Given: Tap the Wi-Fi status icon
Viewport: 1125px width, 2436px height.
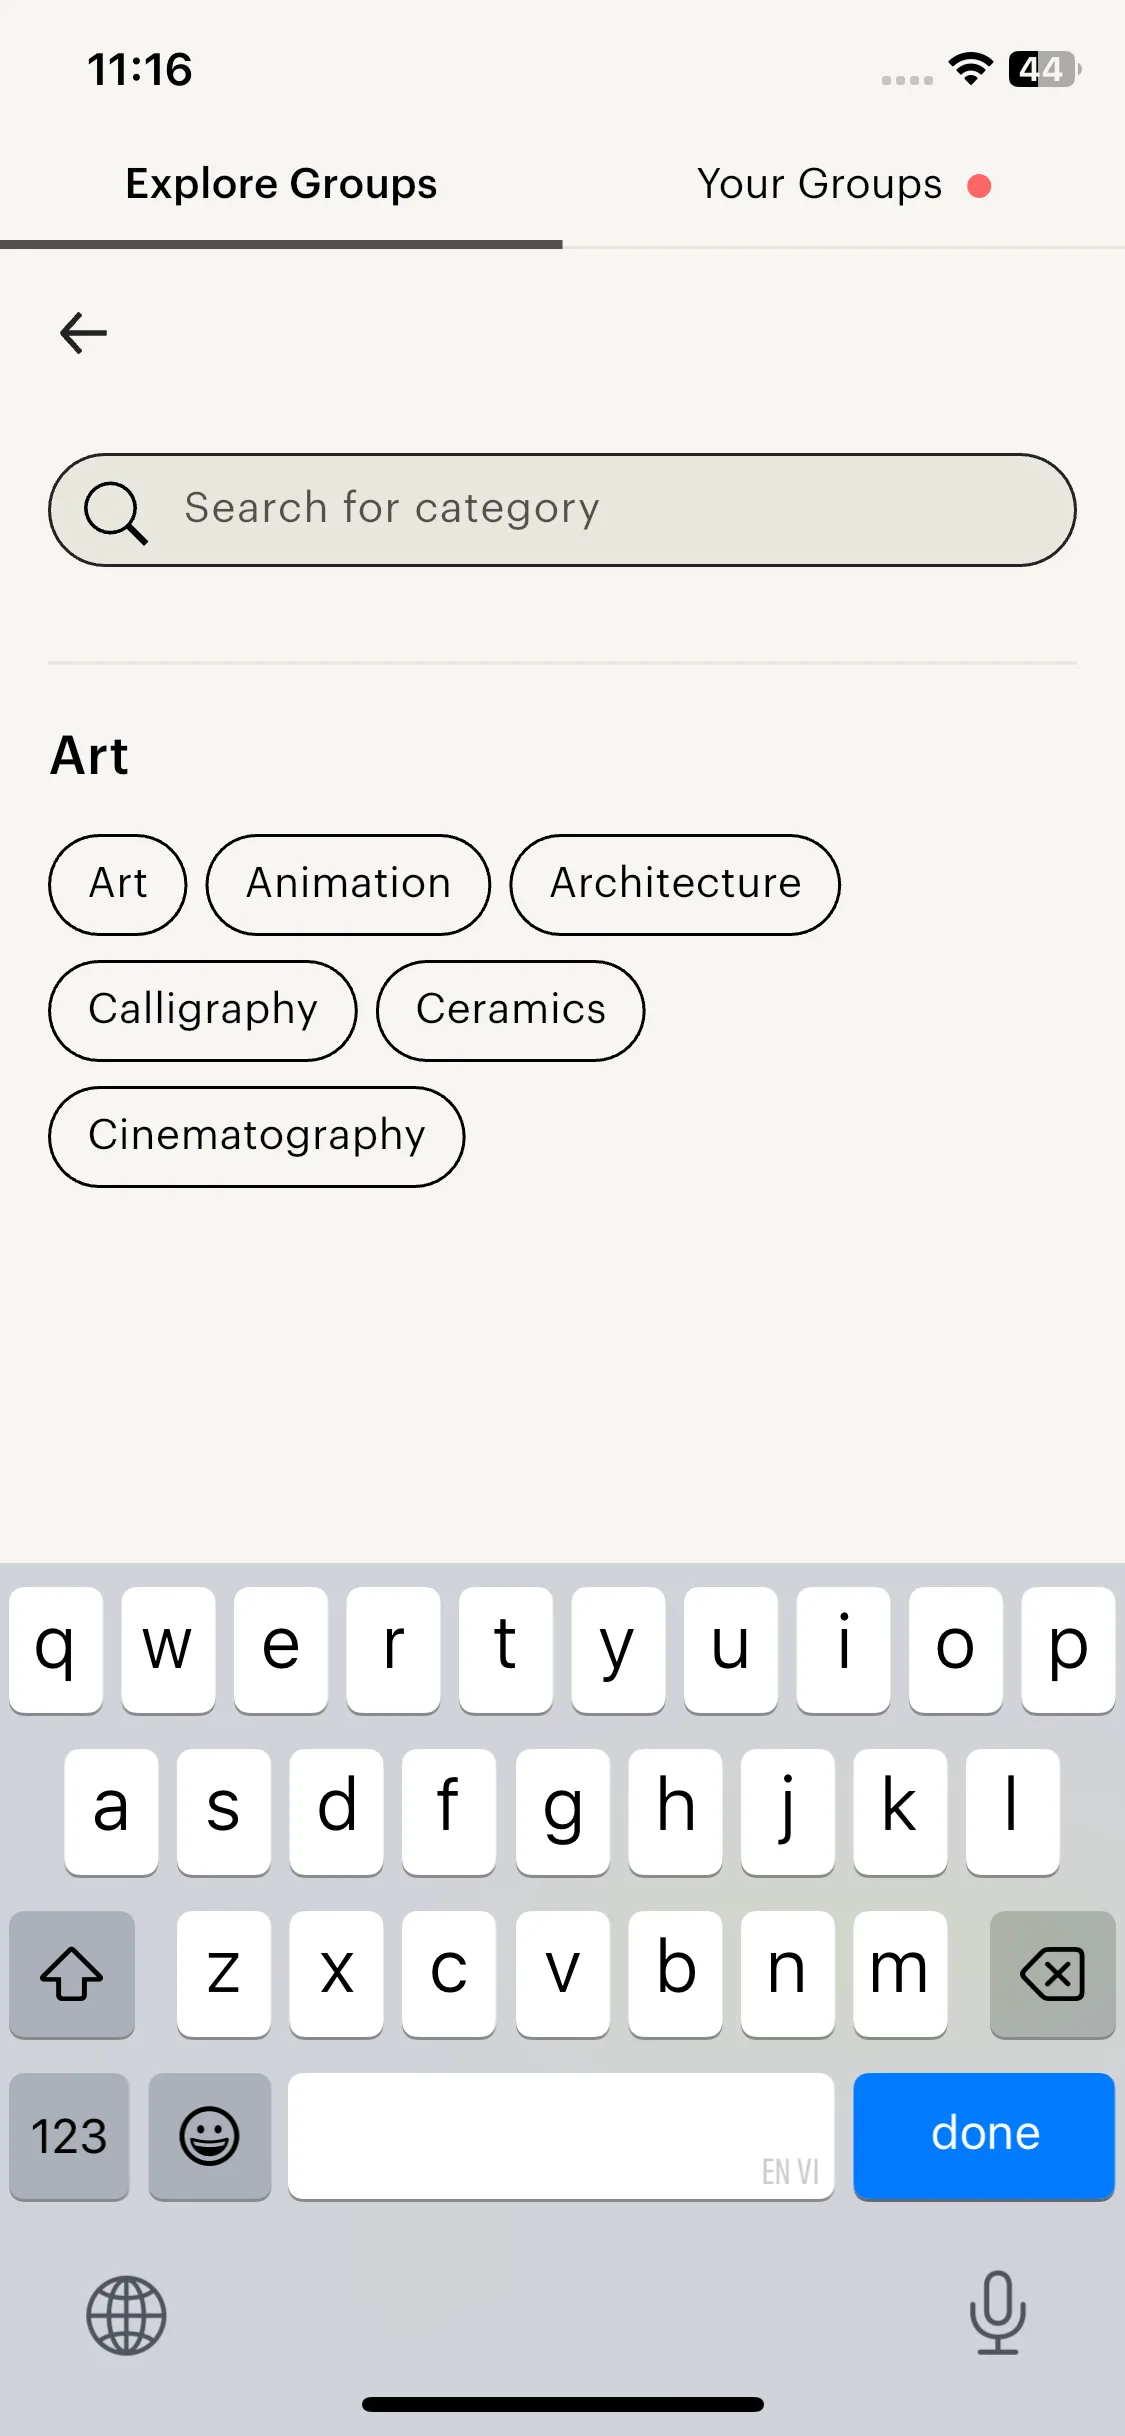Looking at the screenshot, I should [969, 69].
